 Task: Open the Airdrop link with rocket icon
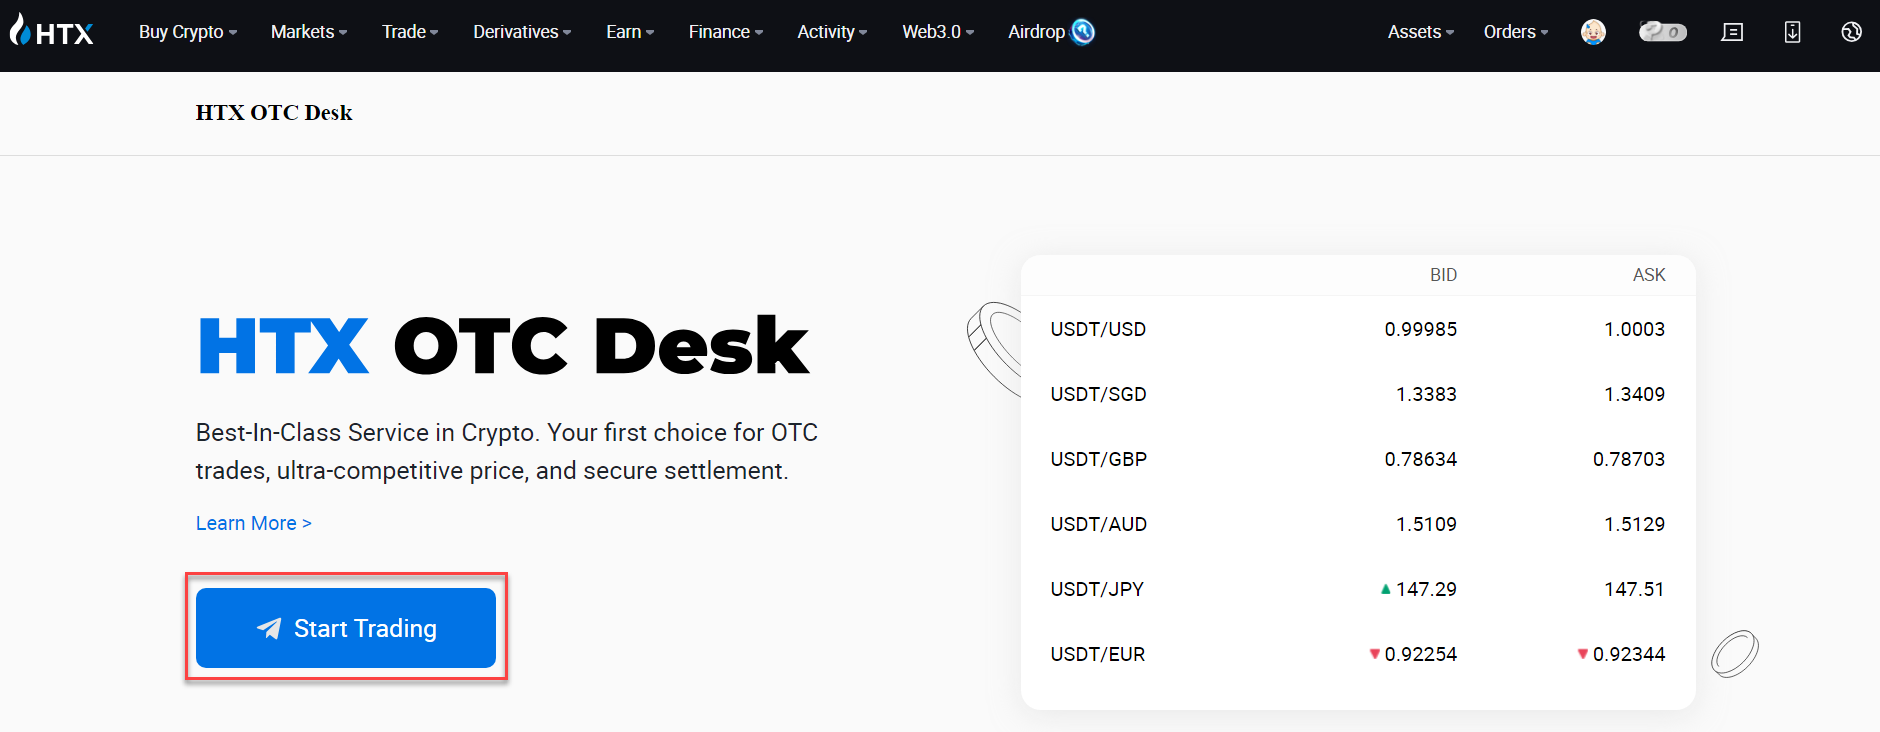(1051, 32)
